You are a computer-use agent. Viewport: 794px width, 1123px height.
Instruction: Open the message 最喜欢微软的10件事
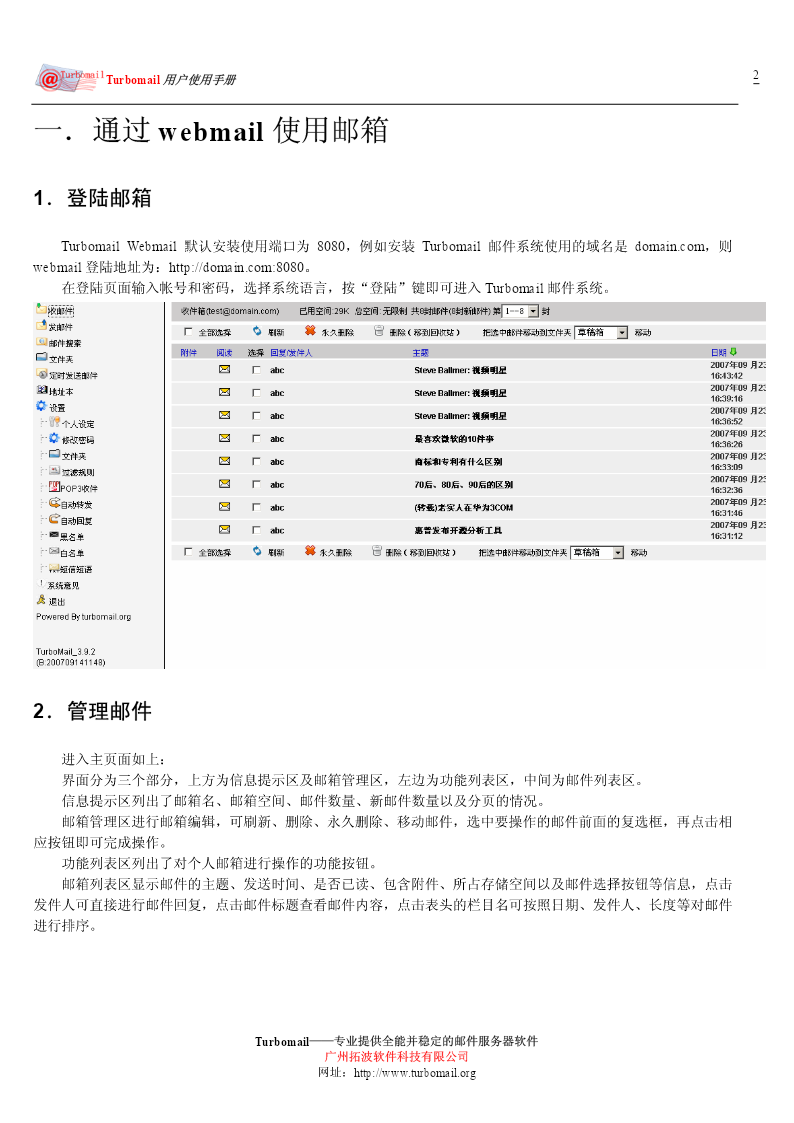pyautogui.click(x=454, y=439)
